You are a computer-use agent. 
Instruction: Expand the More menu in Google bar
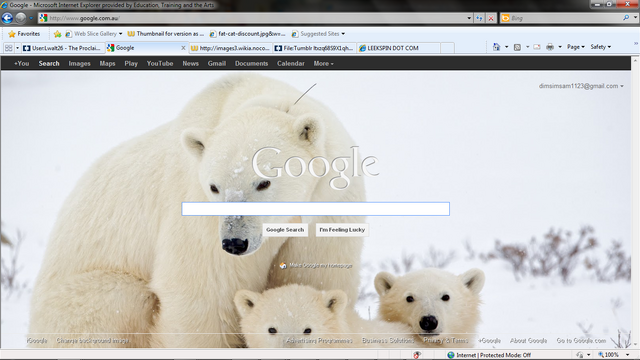coord(323,64)
